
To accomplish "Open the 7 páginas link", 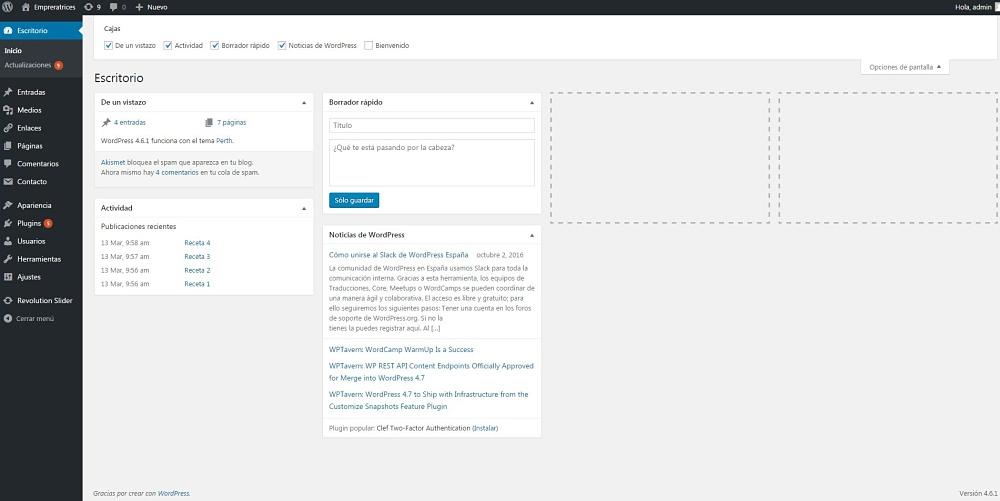I will tap(232, 122).
